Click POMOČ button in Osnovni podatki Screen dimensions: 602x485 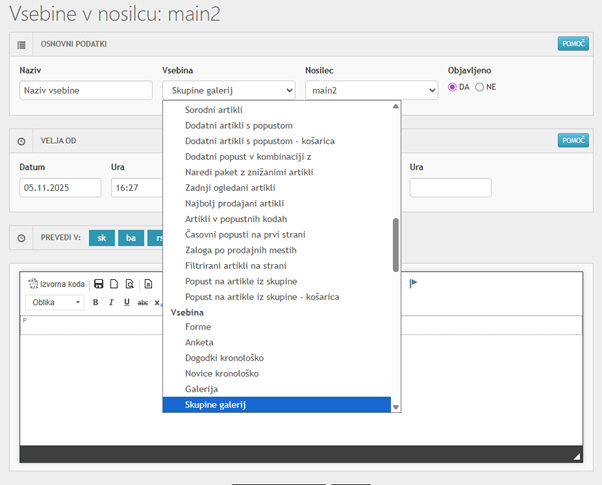tap(573, 44)
